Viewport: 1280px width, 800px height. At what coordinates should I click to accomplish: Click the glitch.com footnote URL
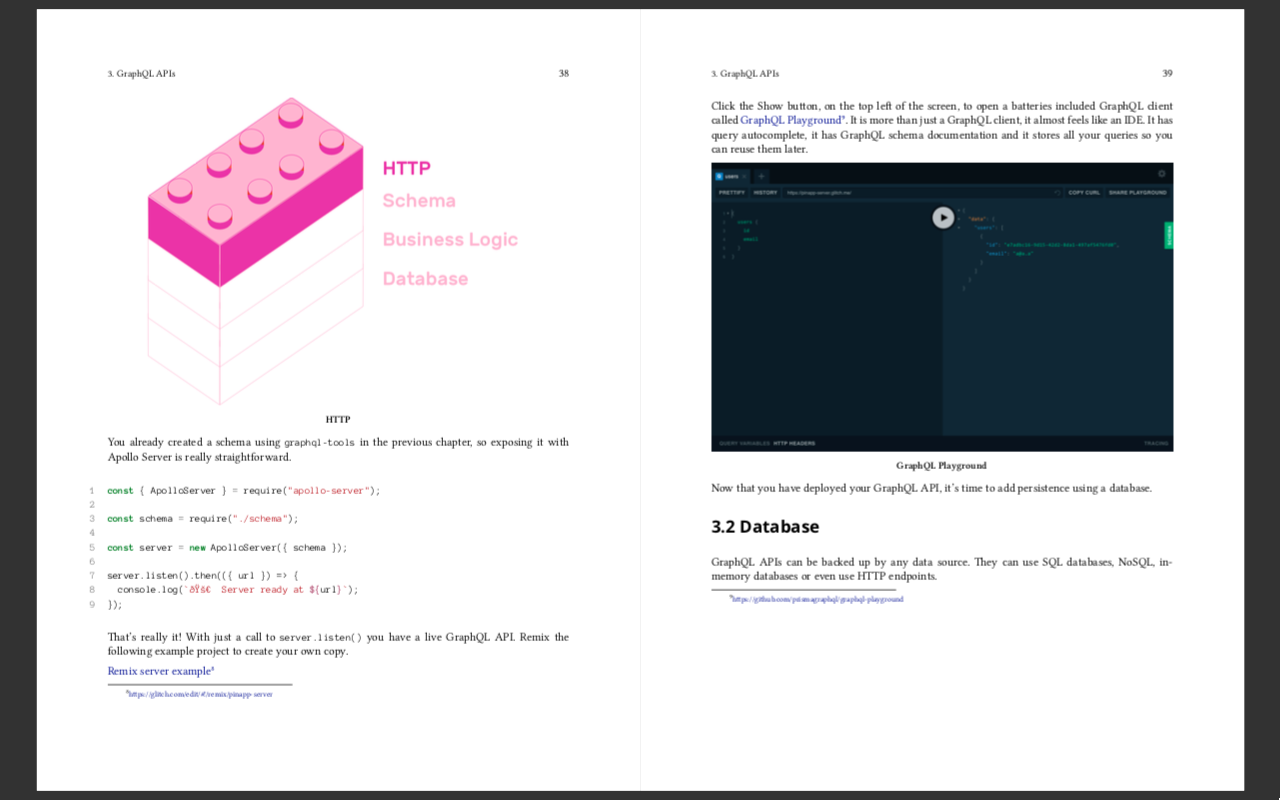click(198, 694)
